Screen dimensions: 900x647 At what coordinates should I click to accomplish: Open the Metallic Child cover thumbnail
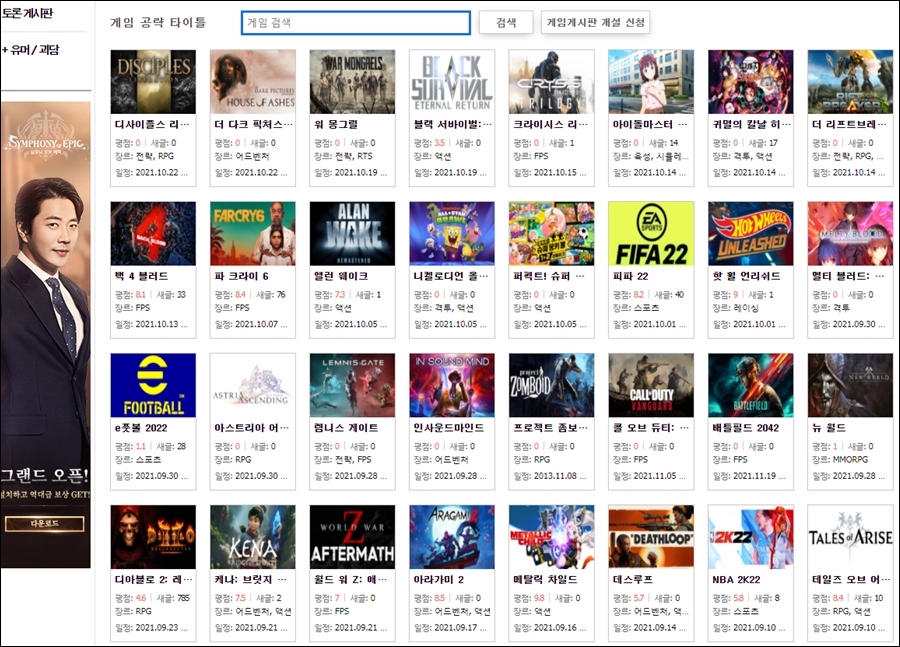(x=552, y=537)
